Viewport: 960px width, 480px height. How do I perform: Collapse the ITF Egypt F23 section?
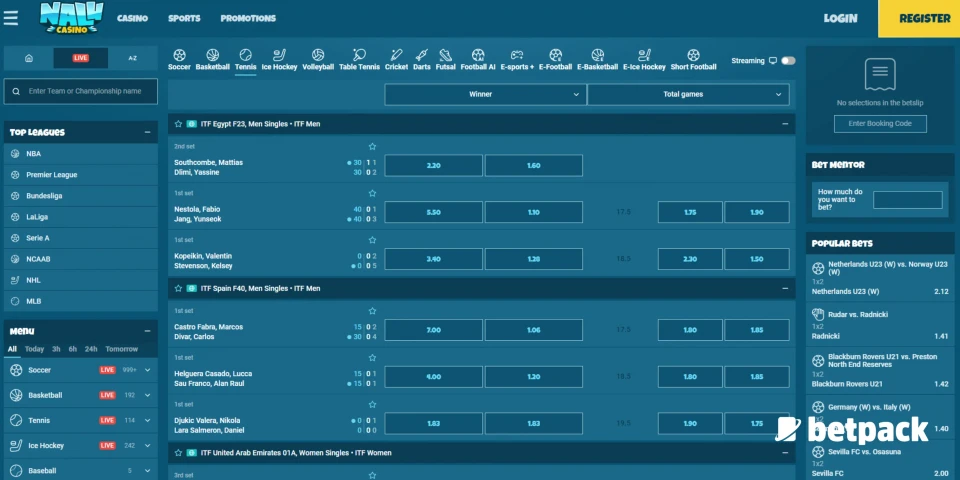point(785,124)
